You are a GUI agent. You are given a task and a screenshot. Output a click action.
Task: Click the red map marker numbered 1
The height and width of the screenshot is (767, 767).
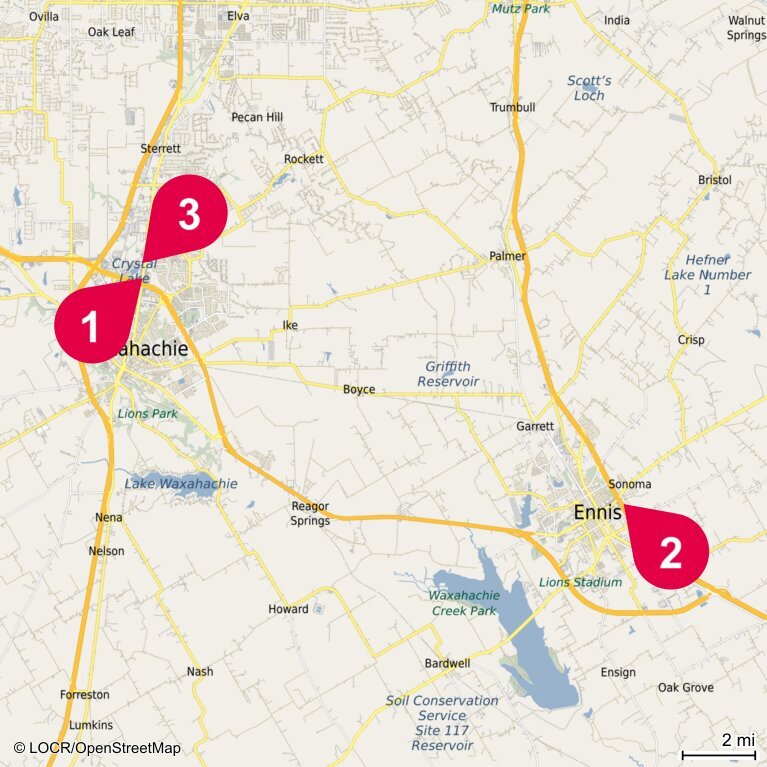click(x=90, y=325)
